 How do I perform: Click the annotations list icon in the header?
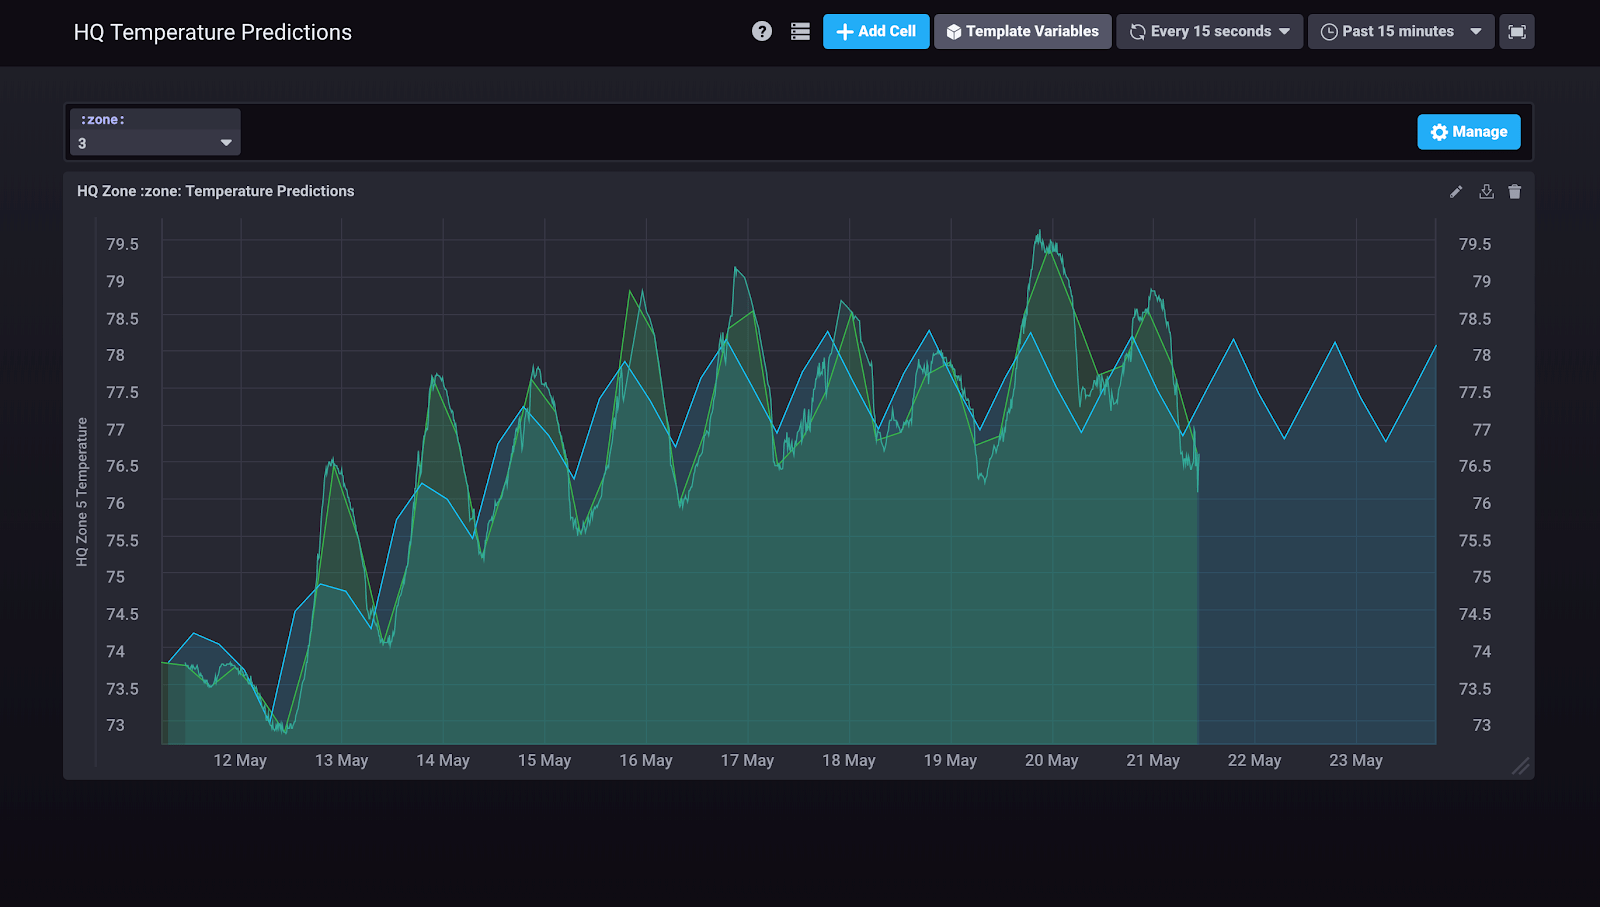tap(799, 31)
